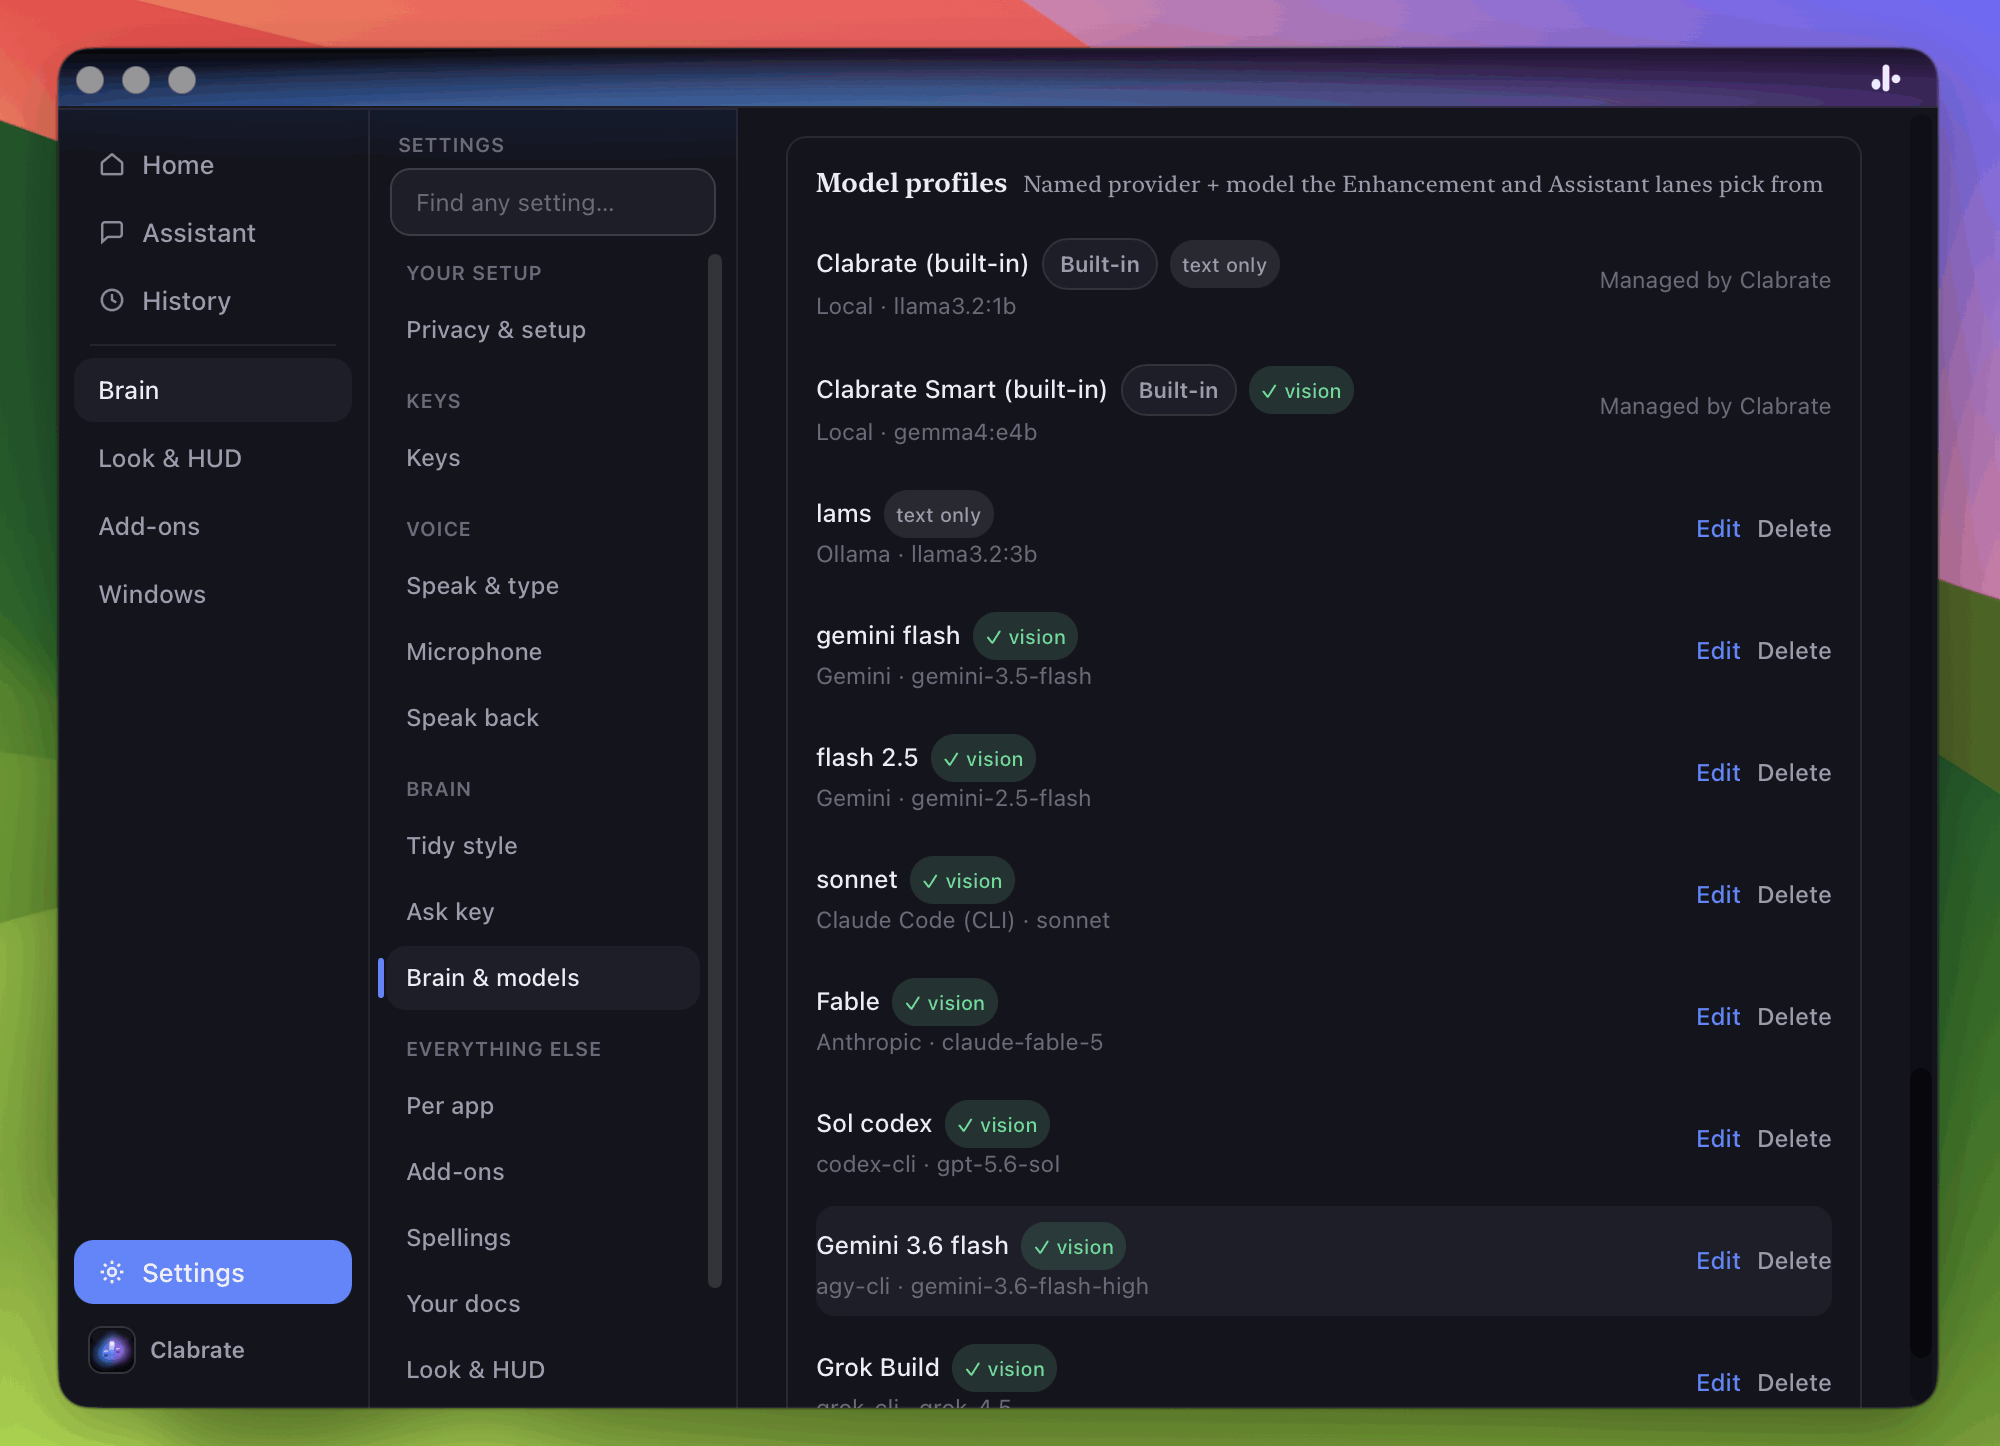Click the vision badge beside Fable
The image size is (2000, 1446).
pyautogui.click(x=944, y=1003)
